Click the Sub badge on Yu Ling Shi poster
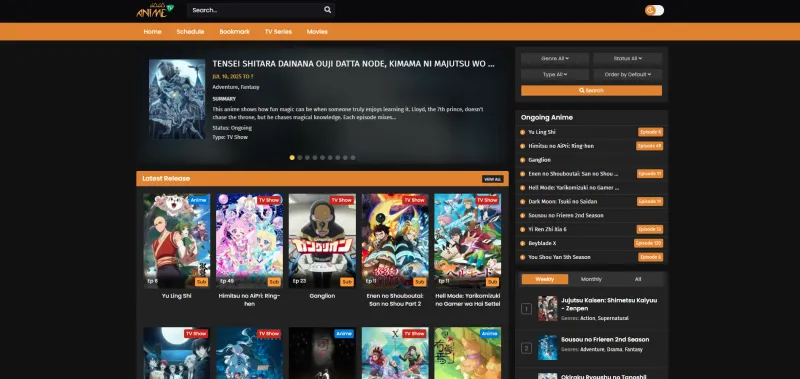 [x=202, y=282]
